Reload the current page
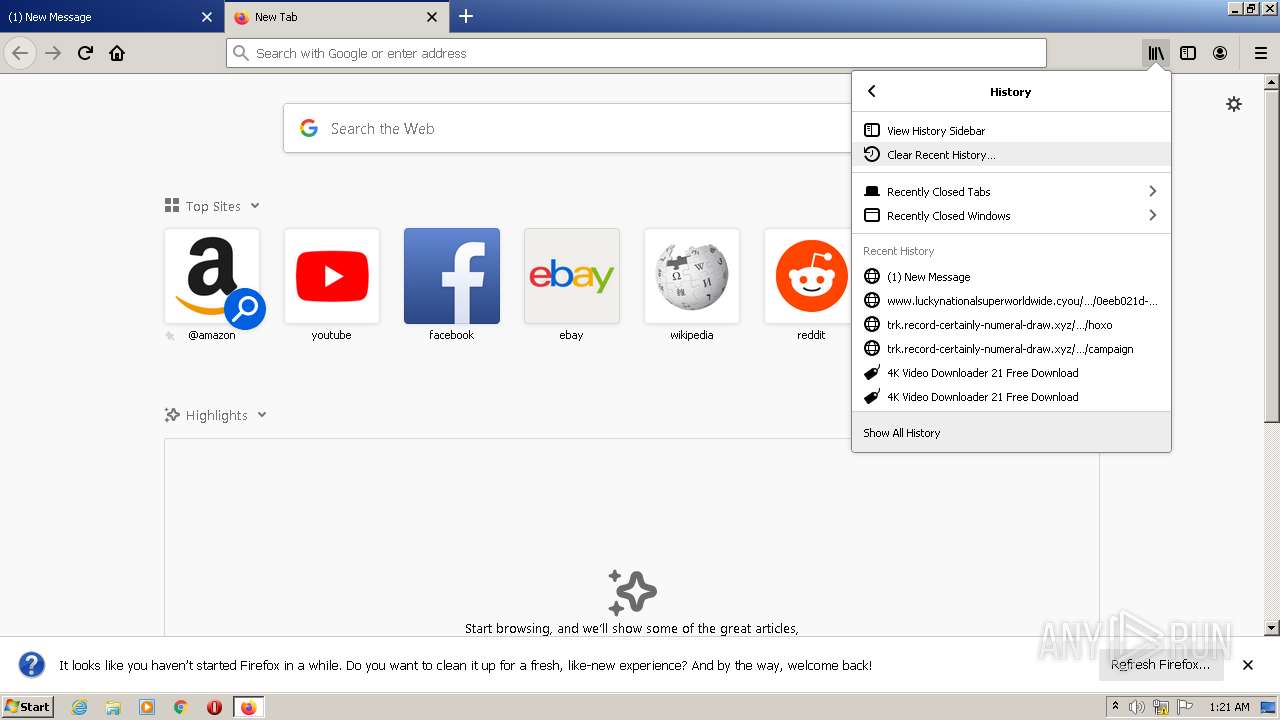 tap(85, 53)
